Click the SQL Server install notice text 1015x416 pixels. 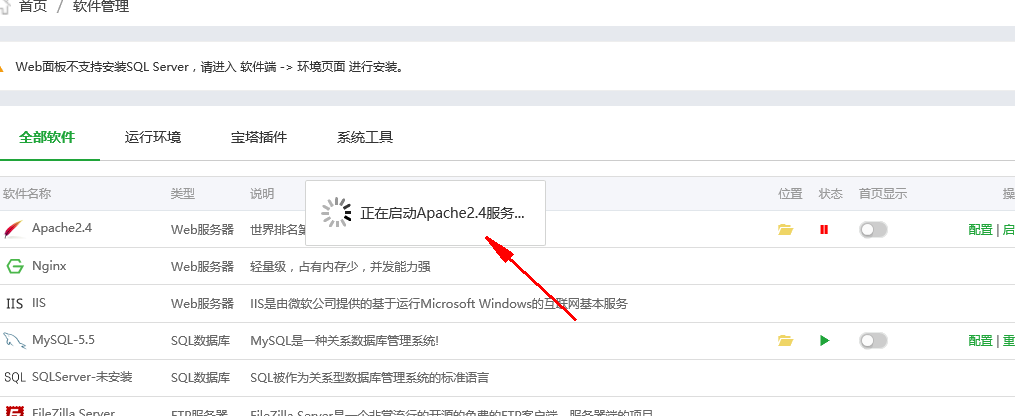(x=209, y=67)
